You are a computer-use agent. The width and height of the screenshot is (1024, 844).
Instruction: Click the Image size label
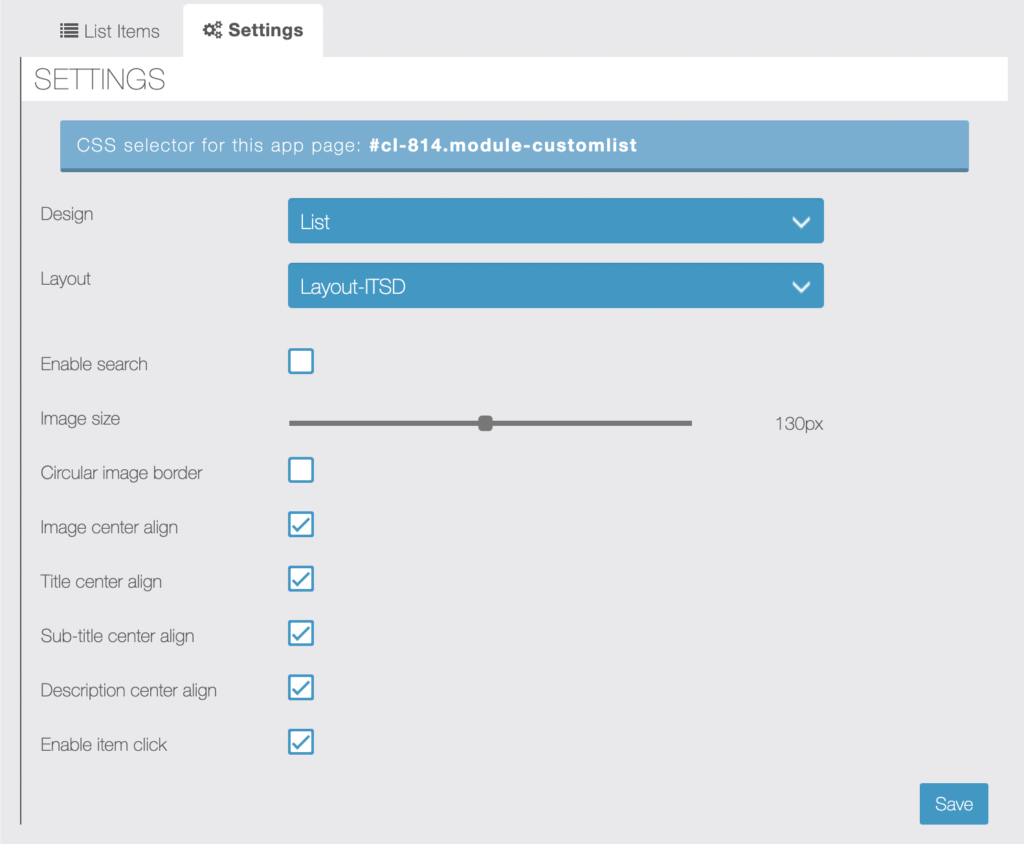[x=80, y=418]
